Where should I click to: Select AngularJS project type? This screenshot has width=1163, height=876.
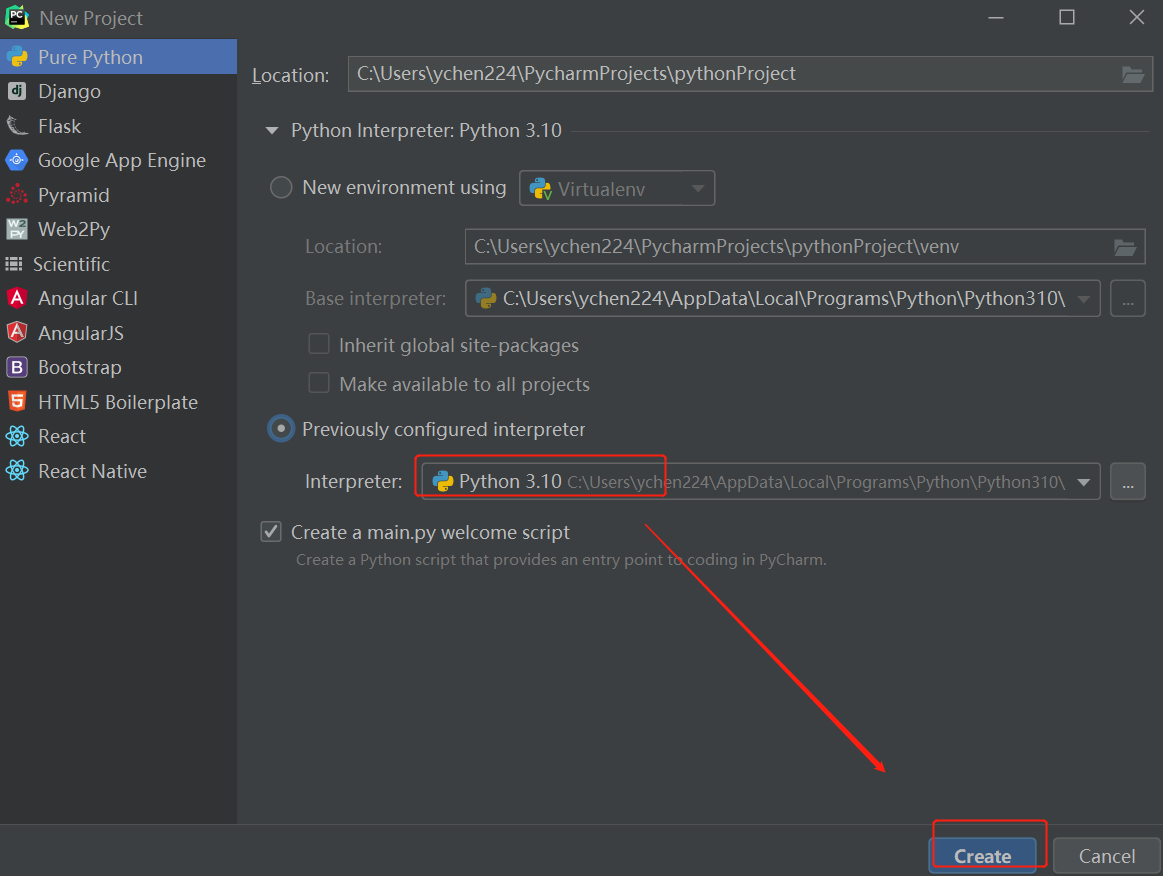click(x=119, y=333)
